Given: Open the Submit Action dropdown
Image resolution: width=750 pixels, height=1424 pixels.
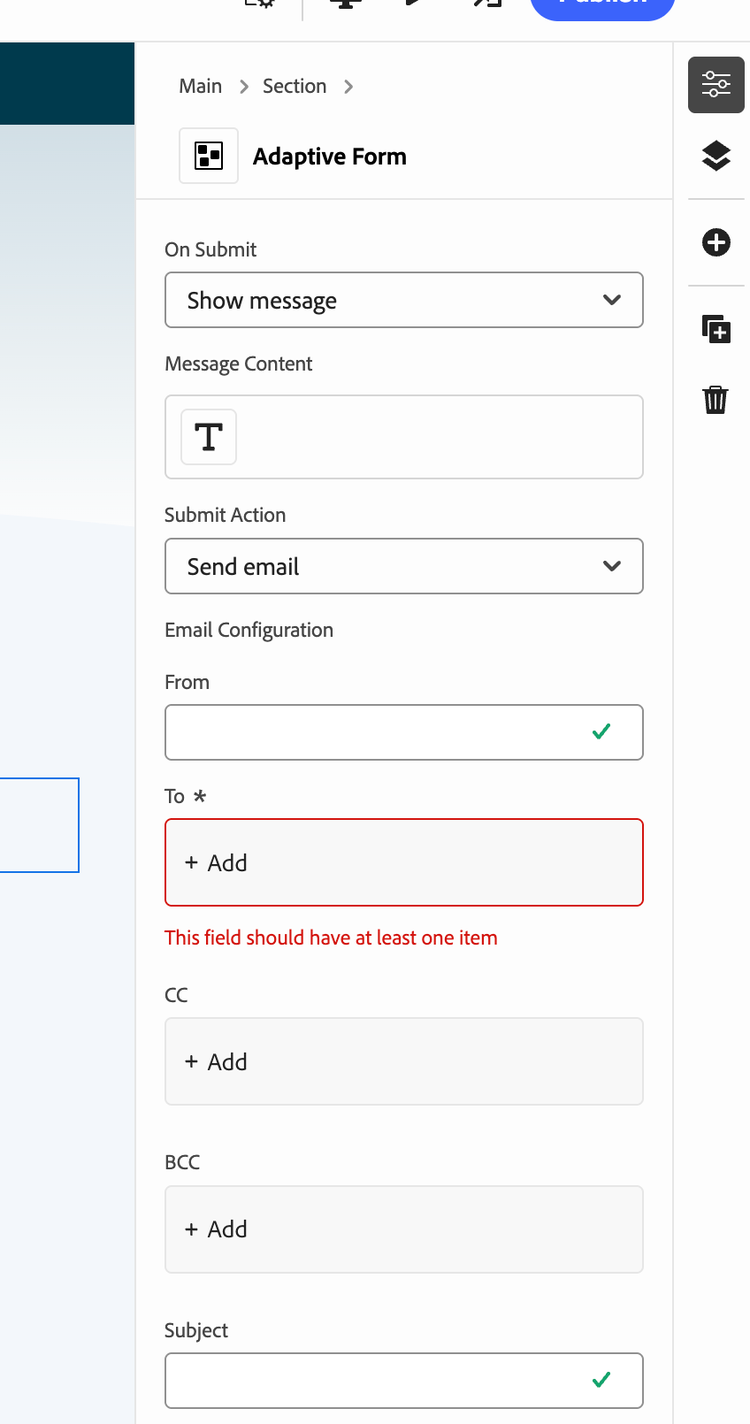Looking at the screenshot, I should tap(404, 566).
